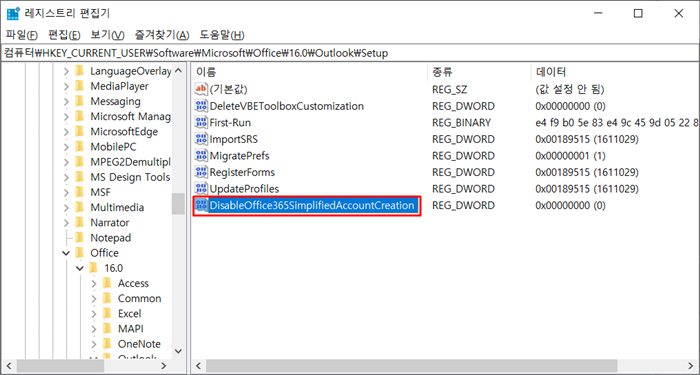700x375 pixels.
Task: Click the (기본값) string value icon
Action: pyautogui.click(x=201, y=89)
